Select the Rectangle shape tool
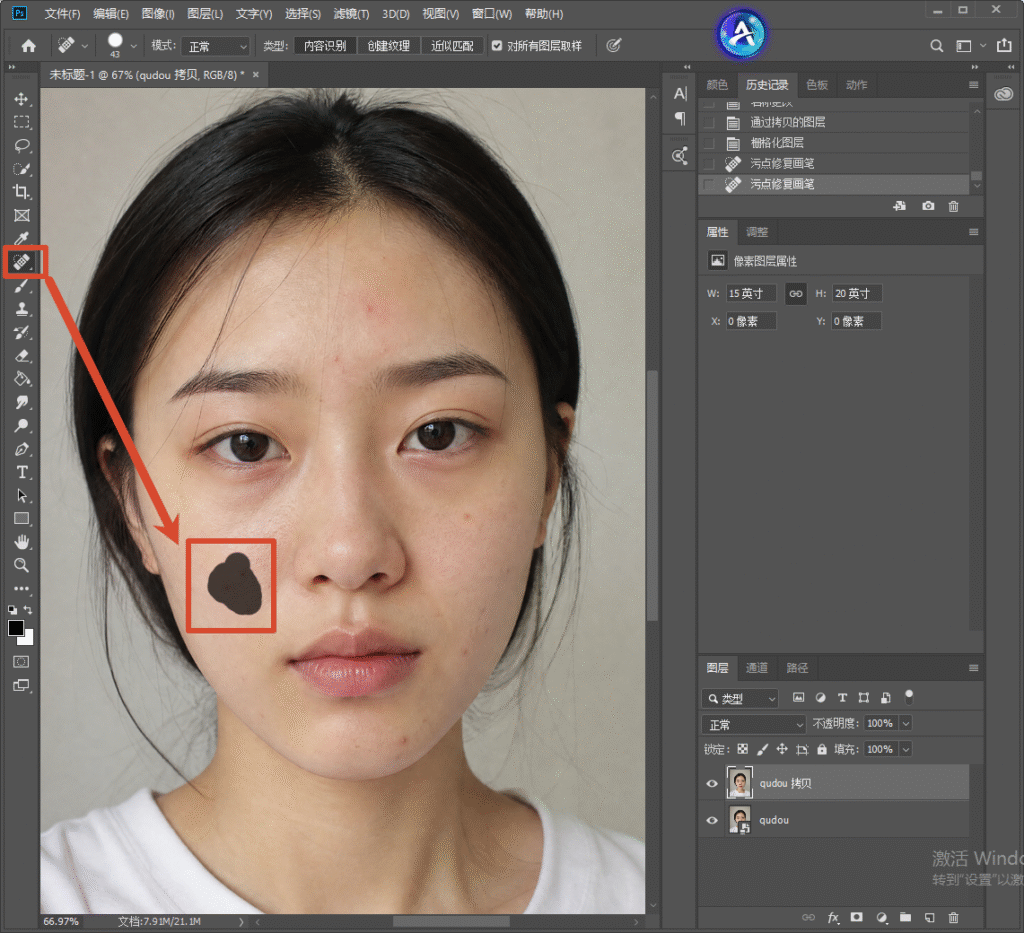Screen dimensions: 1024x933 tap(22, 519)
